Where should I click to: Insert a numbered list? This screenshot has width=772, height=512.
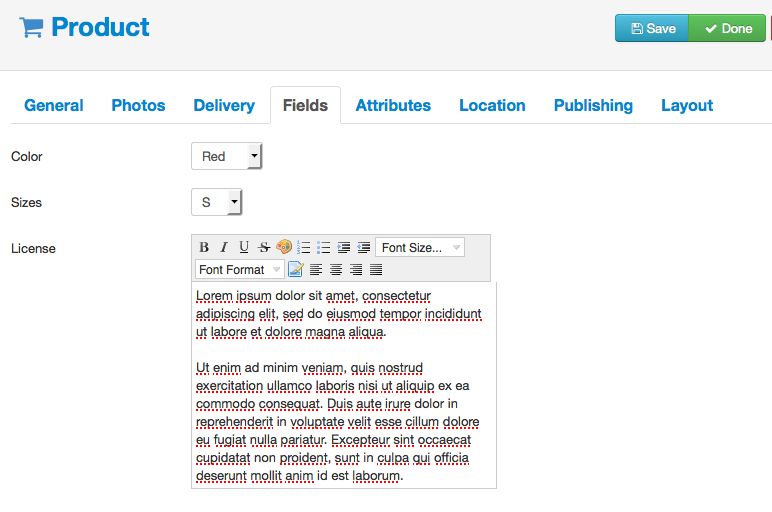click(304, 247)
